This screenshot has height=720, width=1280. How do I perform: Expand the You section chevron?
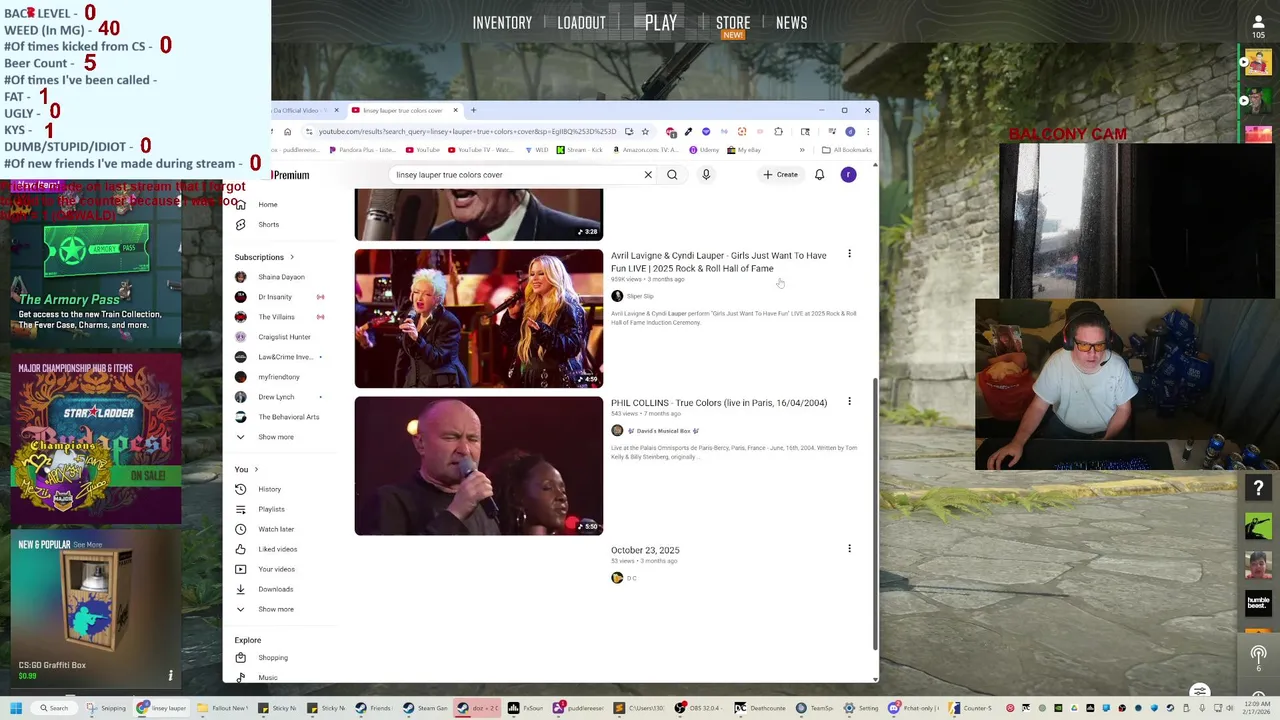click(256, 469)
